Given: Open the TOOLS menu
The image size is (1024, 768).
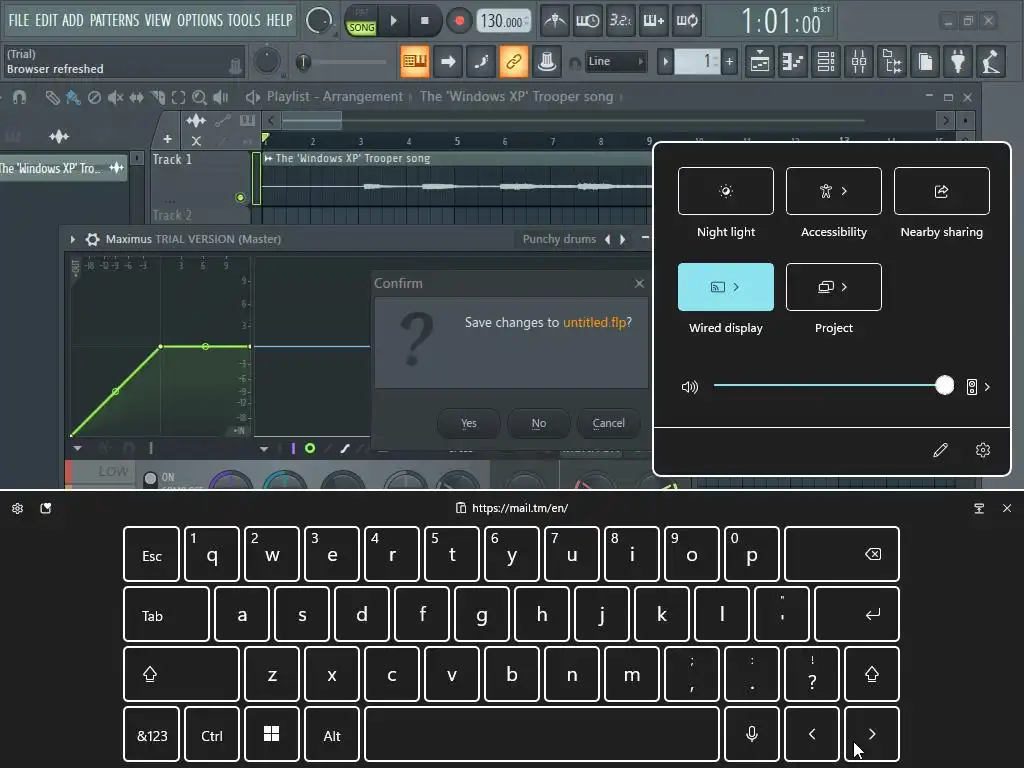Looking at the screenshot, I should tap(244, 20).
